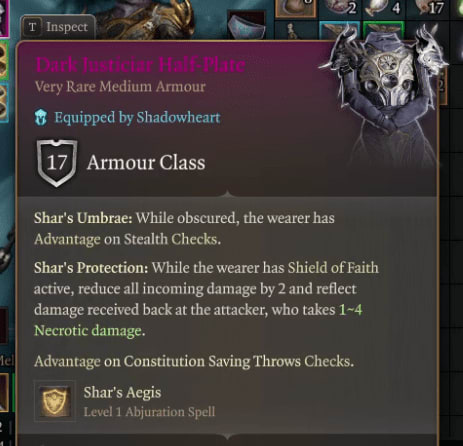Click the Shar's Aegis spell icon
463x446 pixels.
click(x=55, y=401)
